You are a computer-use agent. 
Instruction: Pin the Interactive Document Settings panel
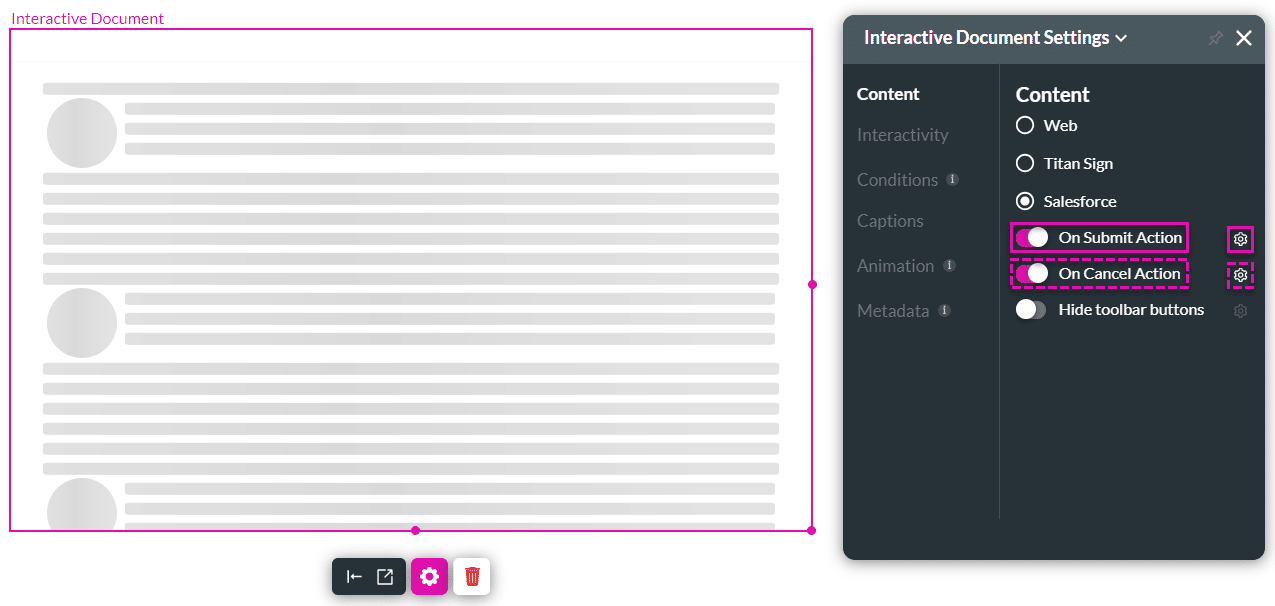click(x=1214, y=37)
